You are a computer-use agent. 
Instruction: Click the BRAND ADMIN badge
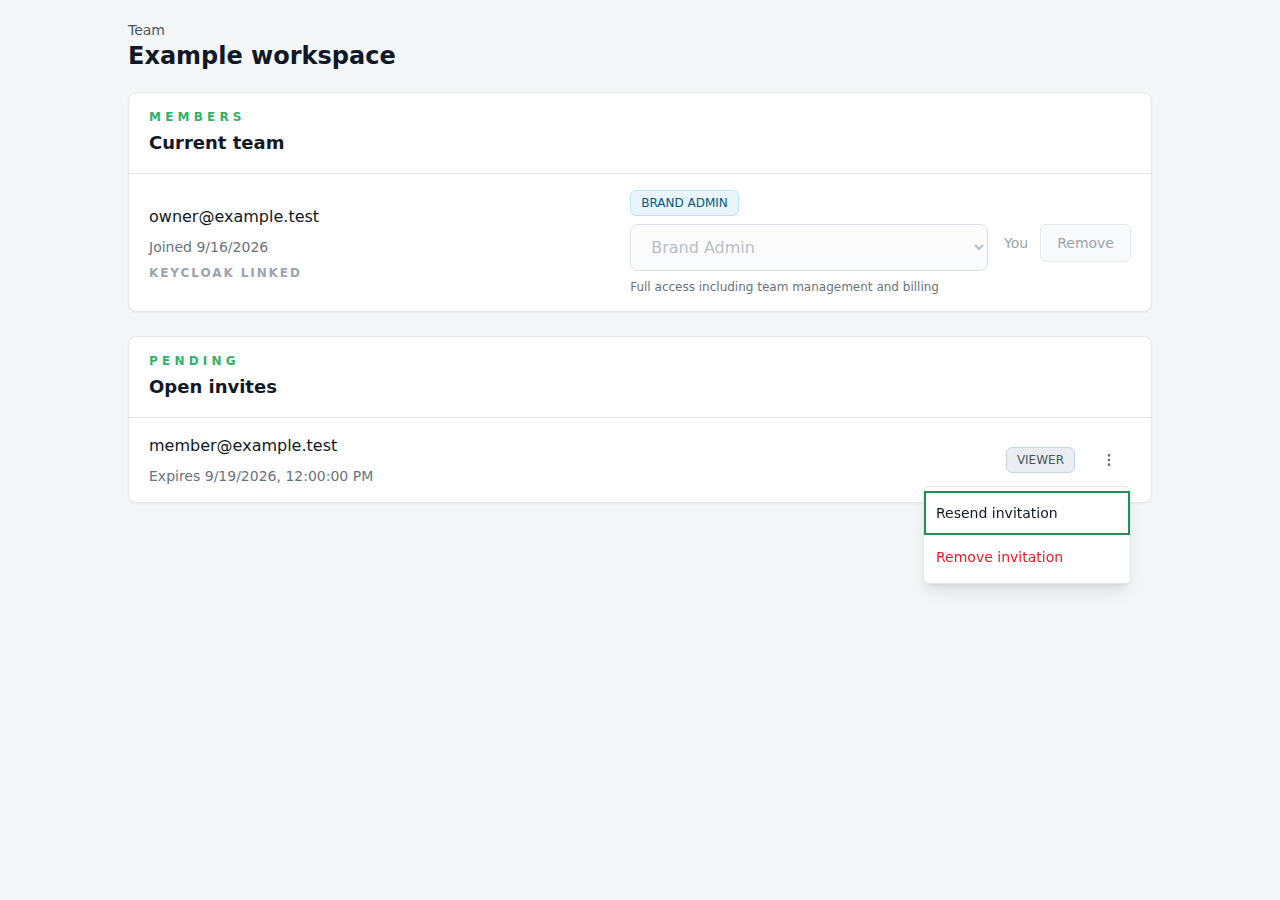point(684,203)
